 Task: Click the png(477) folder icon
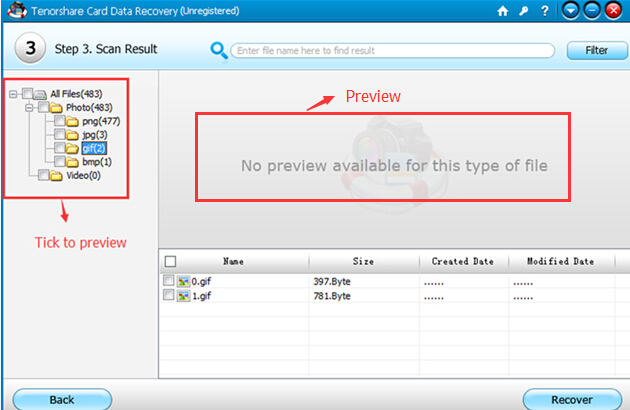73,121
